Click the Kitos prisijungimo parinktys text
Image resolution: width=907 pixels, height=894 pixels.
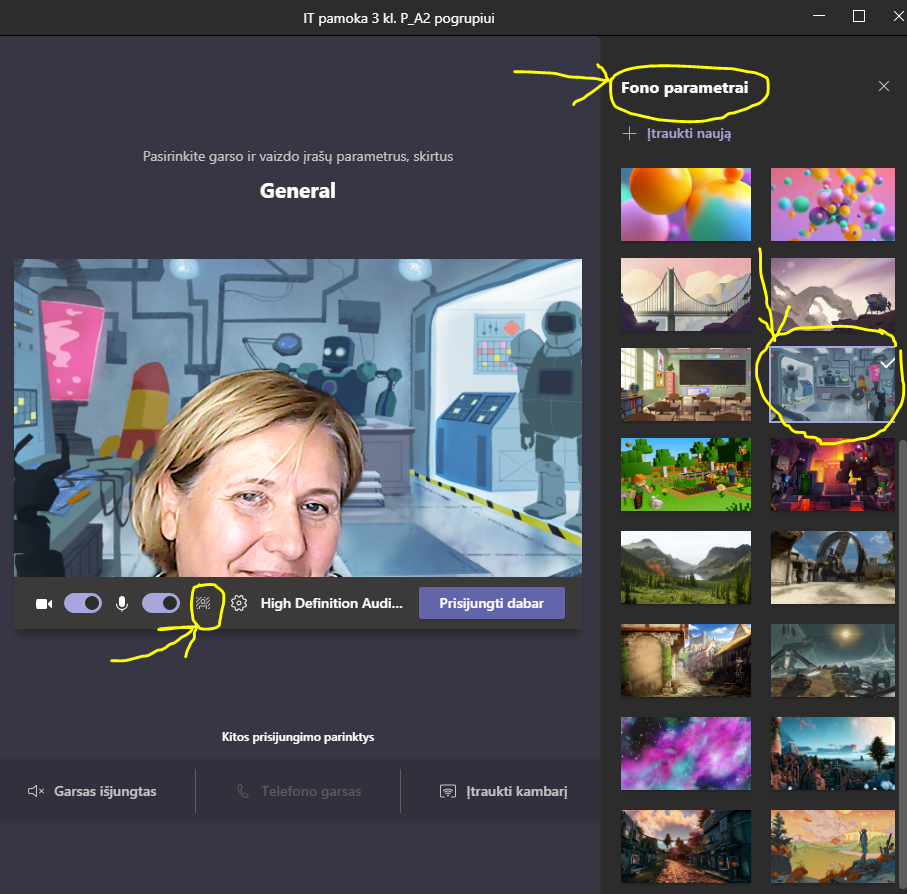tap(298, 737)
